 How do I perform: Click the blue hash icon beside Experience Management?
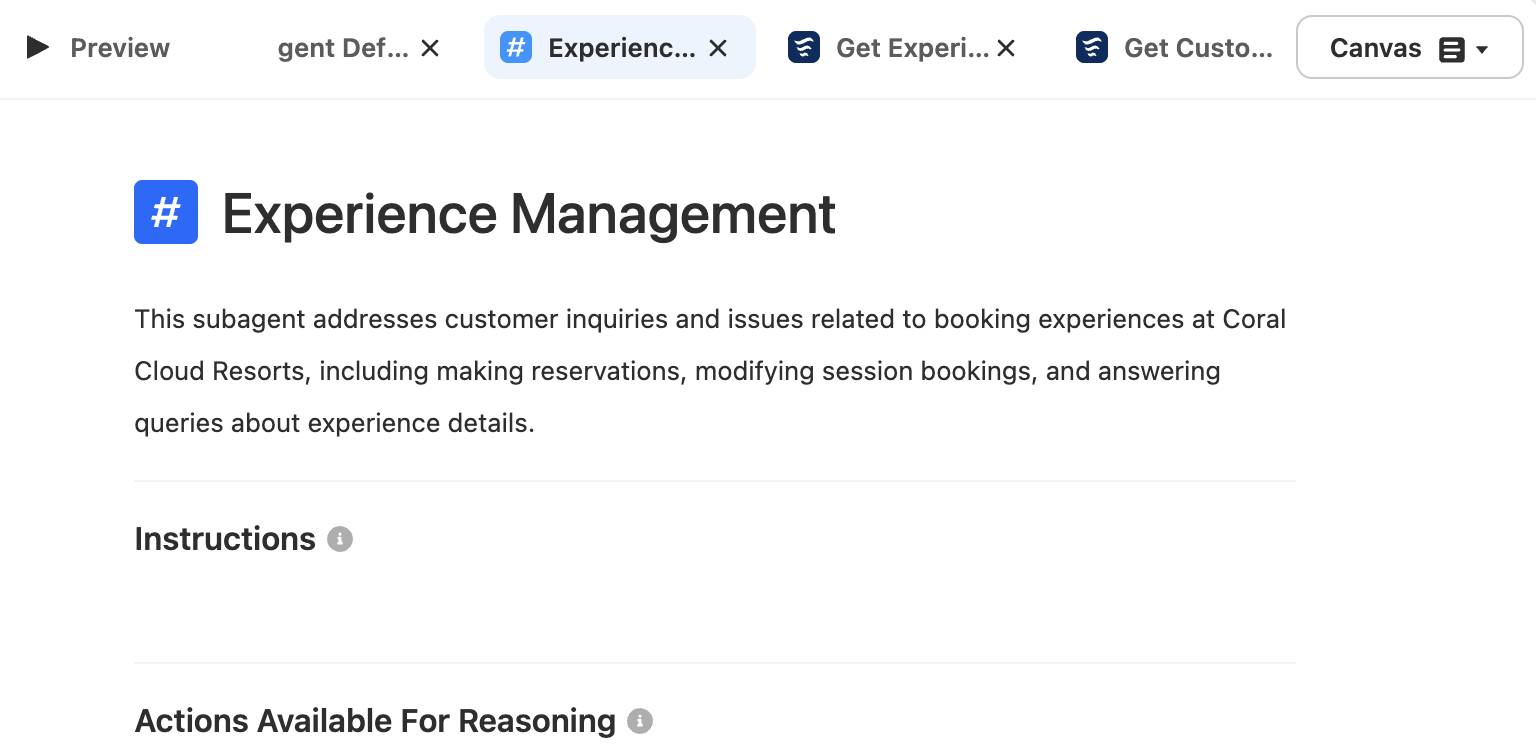[x=166, y=212]
